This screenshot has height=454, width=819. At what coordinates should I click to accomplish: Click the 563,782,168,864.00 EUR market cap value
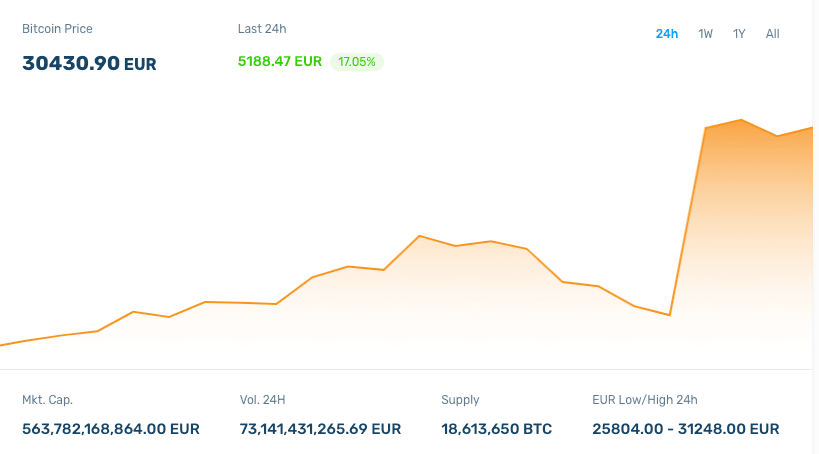coord(111,429)
